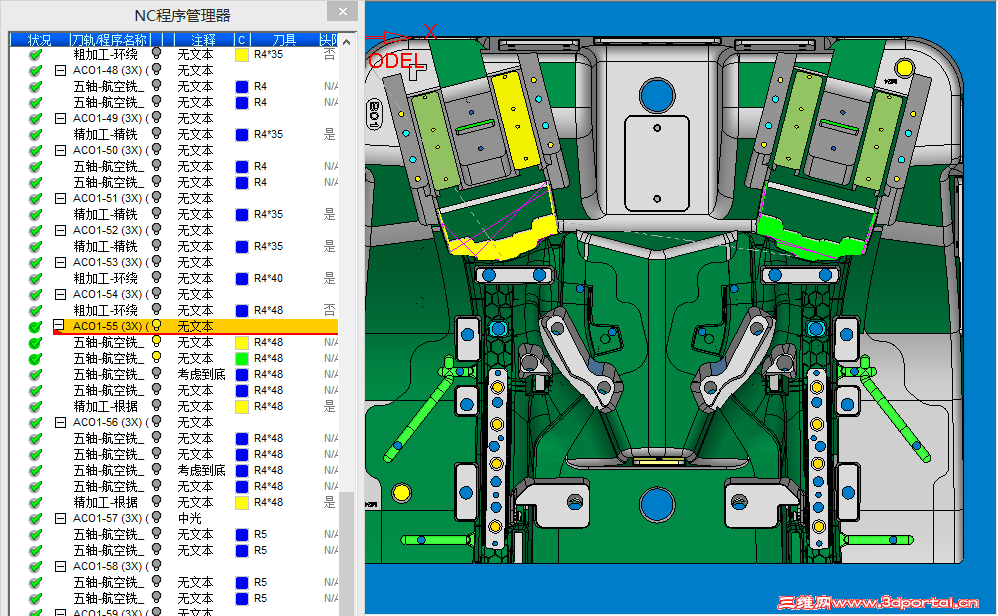Click the status checkmark of highlighted ACO1-55
Screen dimensions: 998x616
tap(36, 326)
